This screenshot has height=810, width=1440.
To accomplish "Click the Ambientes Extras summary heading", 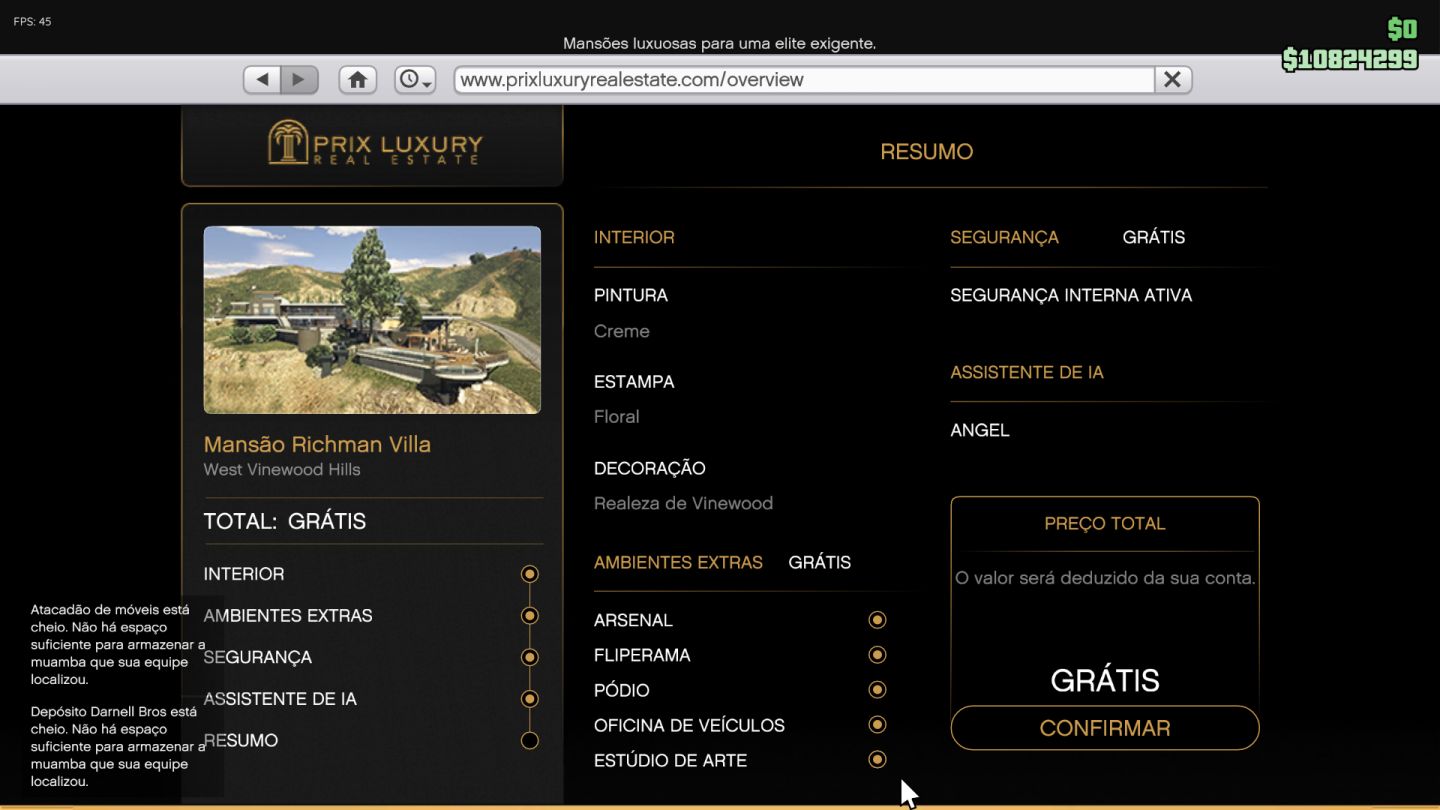I will (678, 563).
